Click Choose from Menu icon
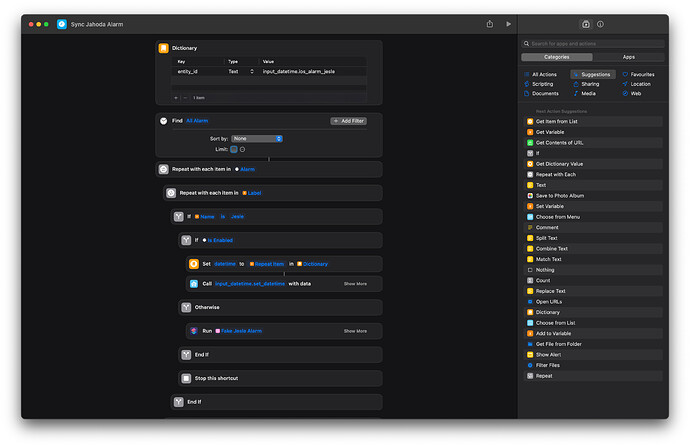Image resolution: width=690 pixels, height=447 pixels. click(530, 217)
